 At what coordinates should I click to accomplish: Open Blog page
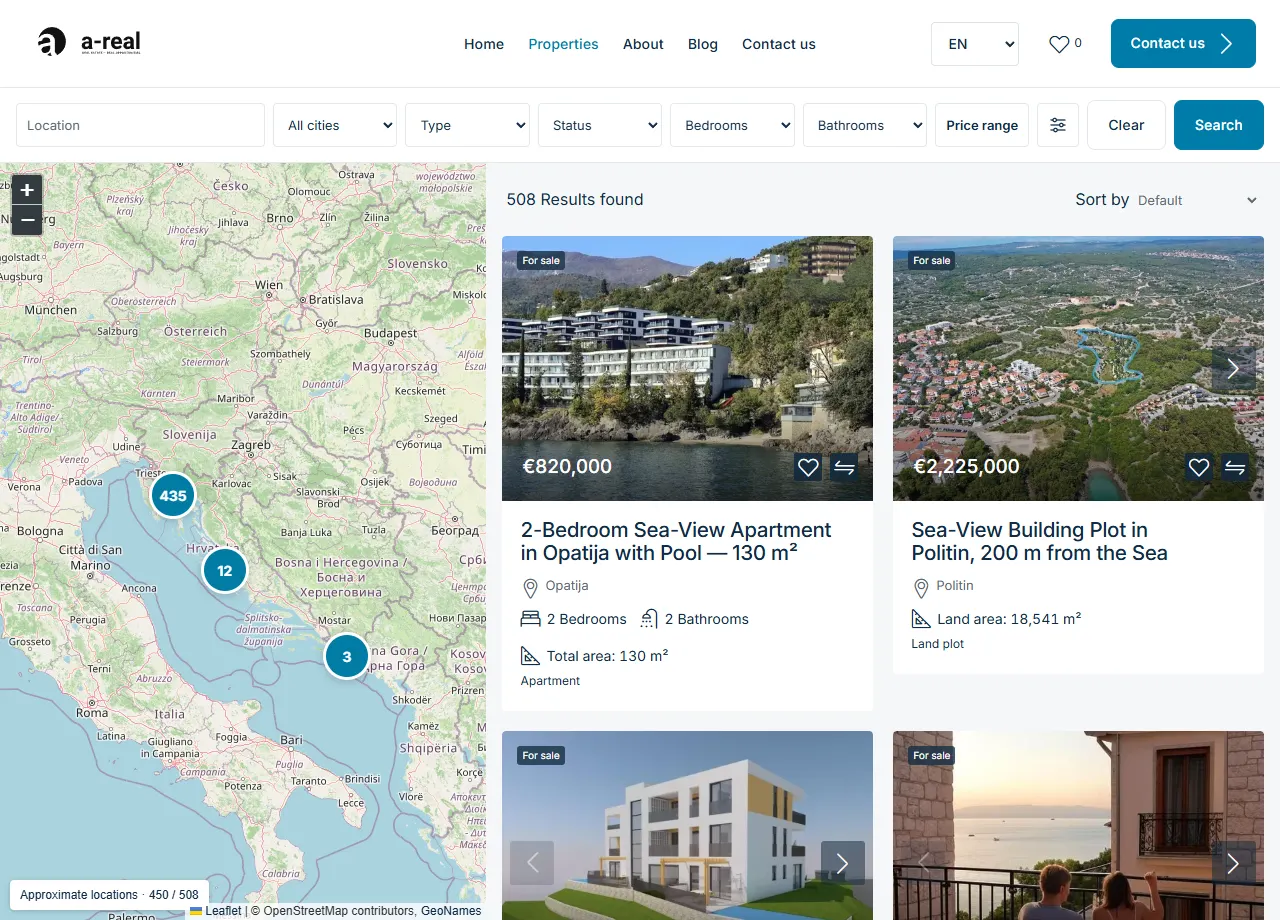pyautogui.click(x=703, y=44)
